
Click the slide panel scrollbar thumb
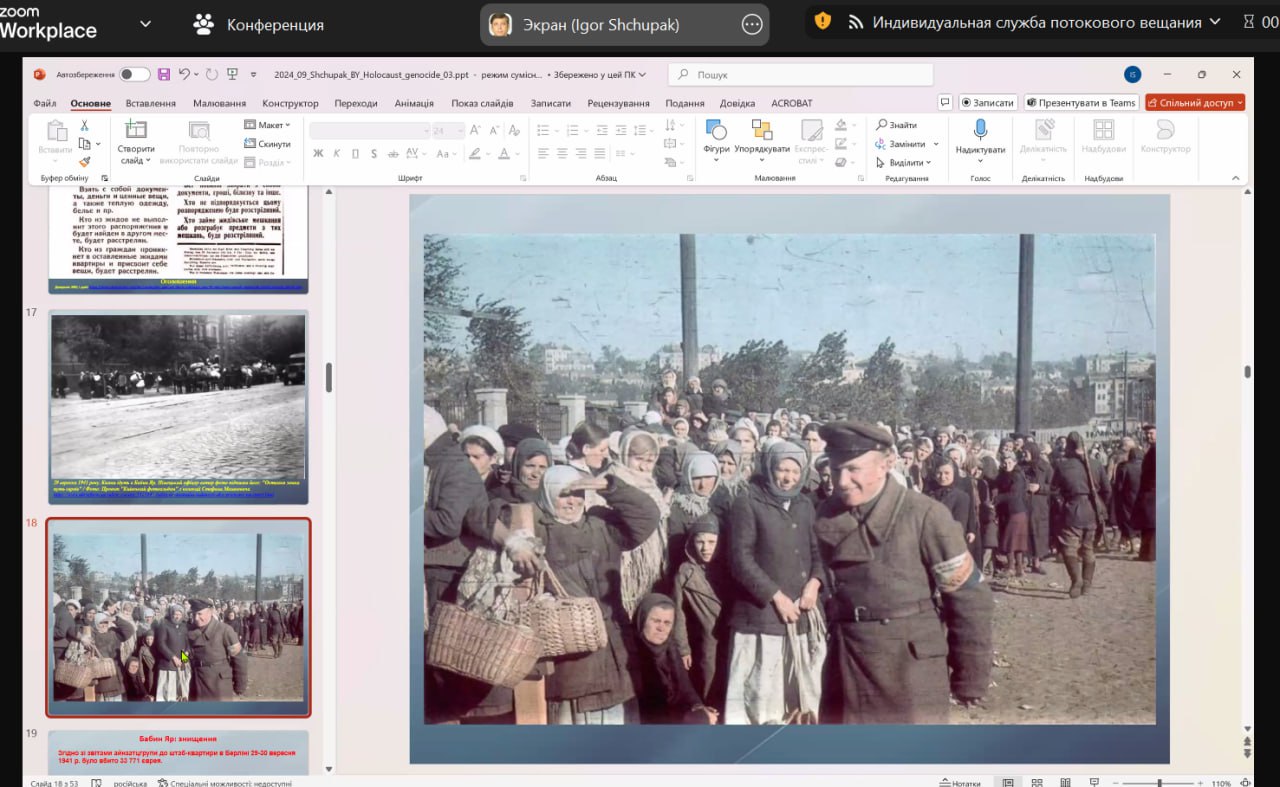click(x=328, y=377)
